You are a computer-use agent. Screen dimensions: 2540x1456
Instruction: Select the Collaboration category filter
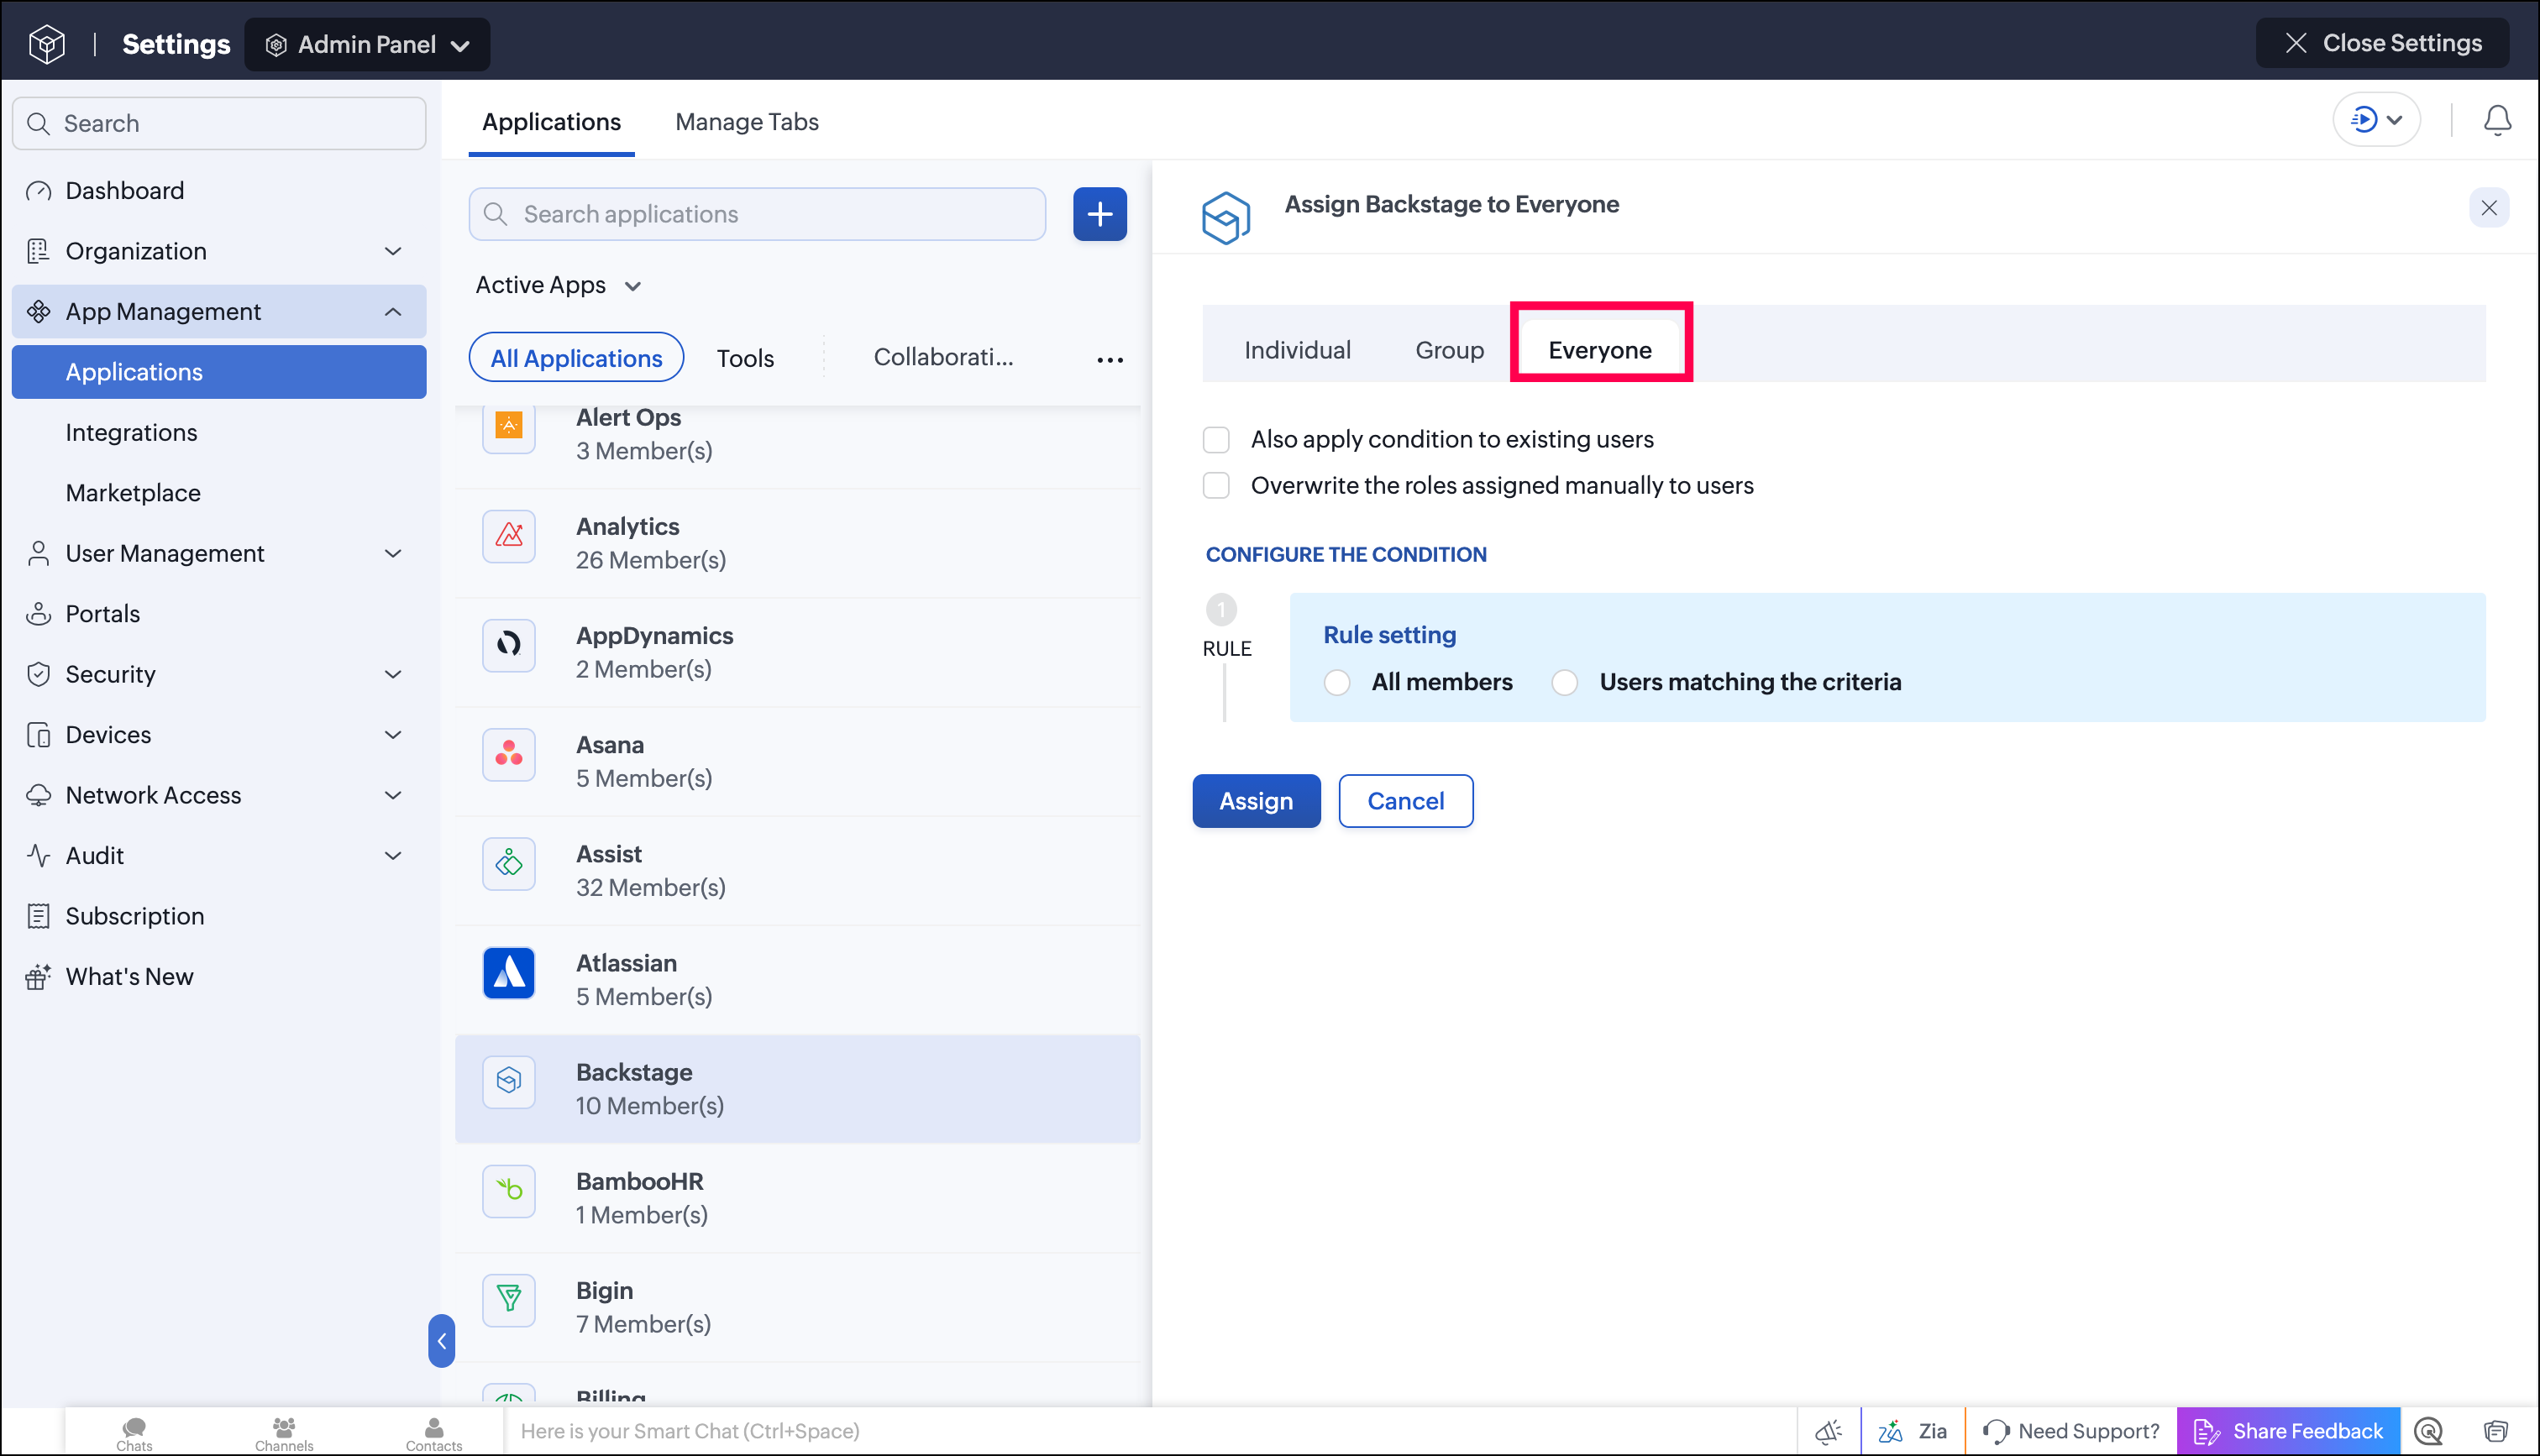pyautogui.click(x=943, y=357)
